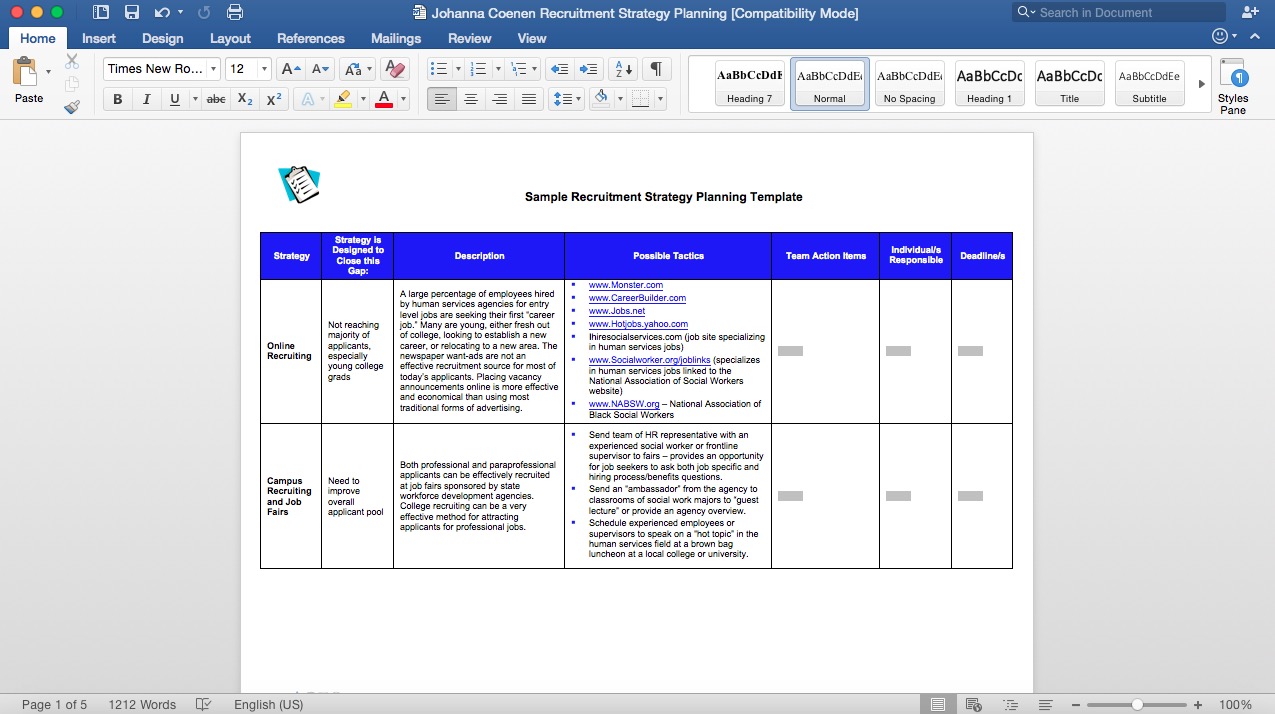Viewport: 1275px width, 714px height.
Task: Toggle center text alignment
Action: (x=471, y=97)
